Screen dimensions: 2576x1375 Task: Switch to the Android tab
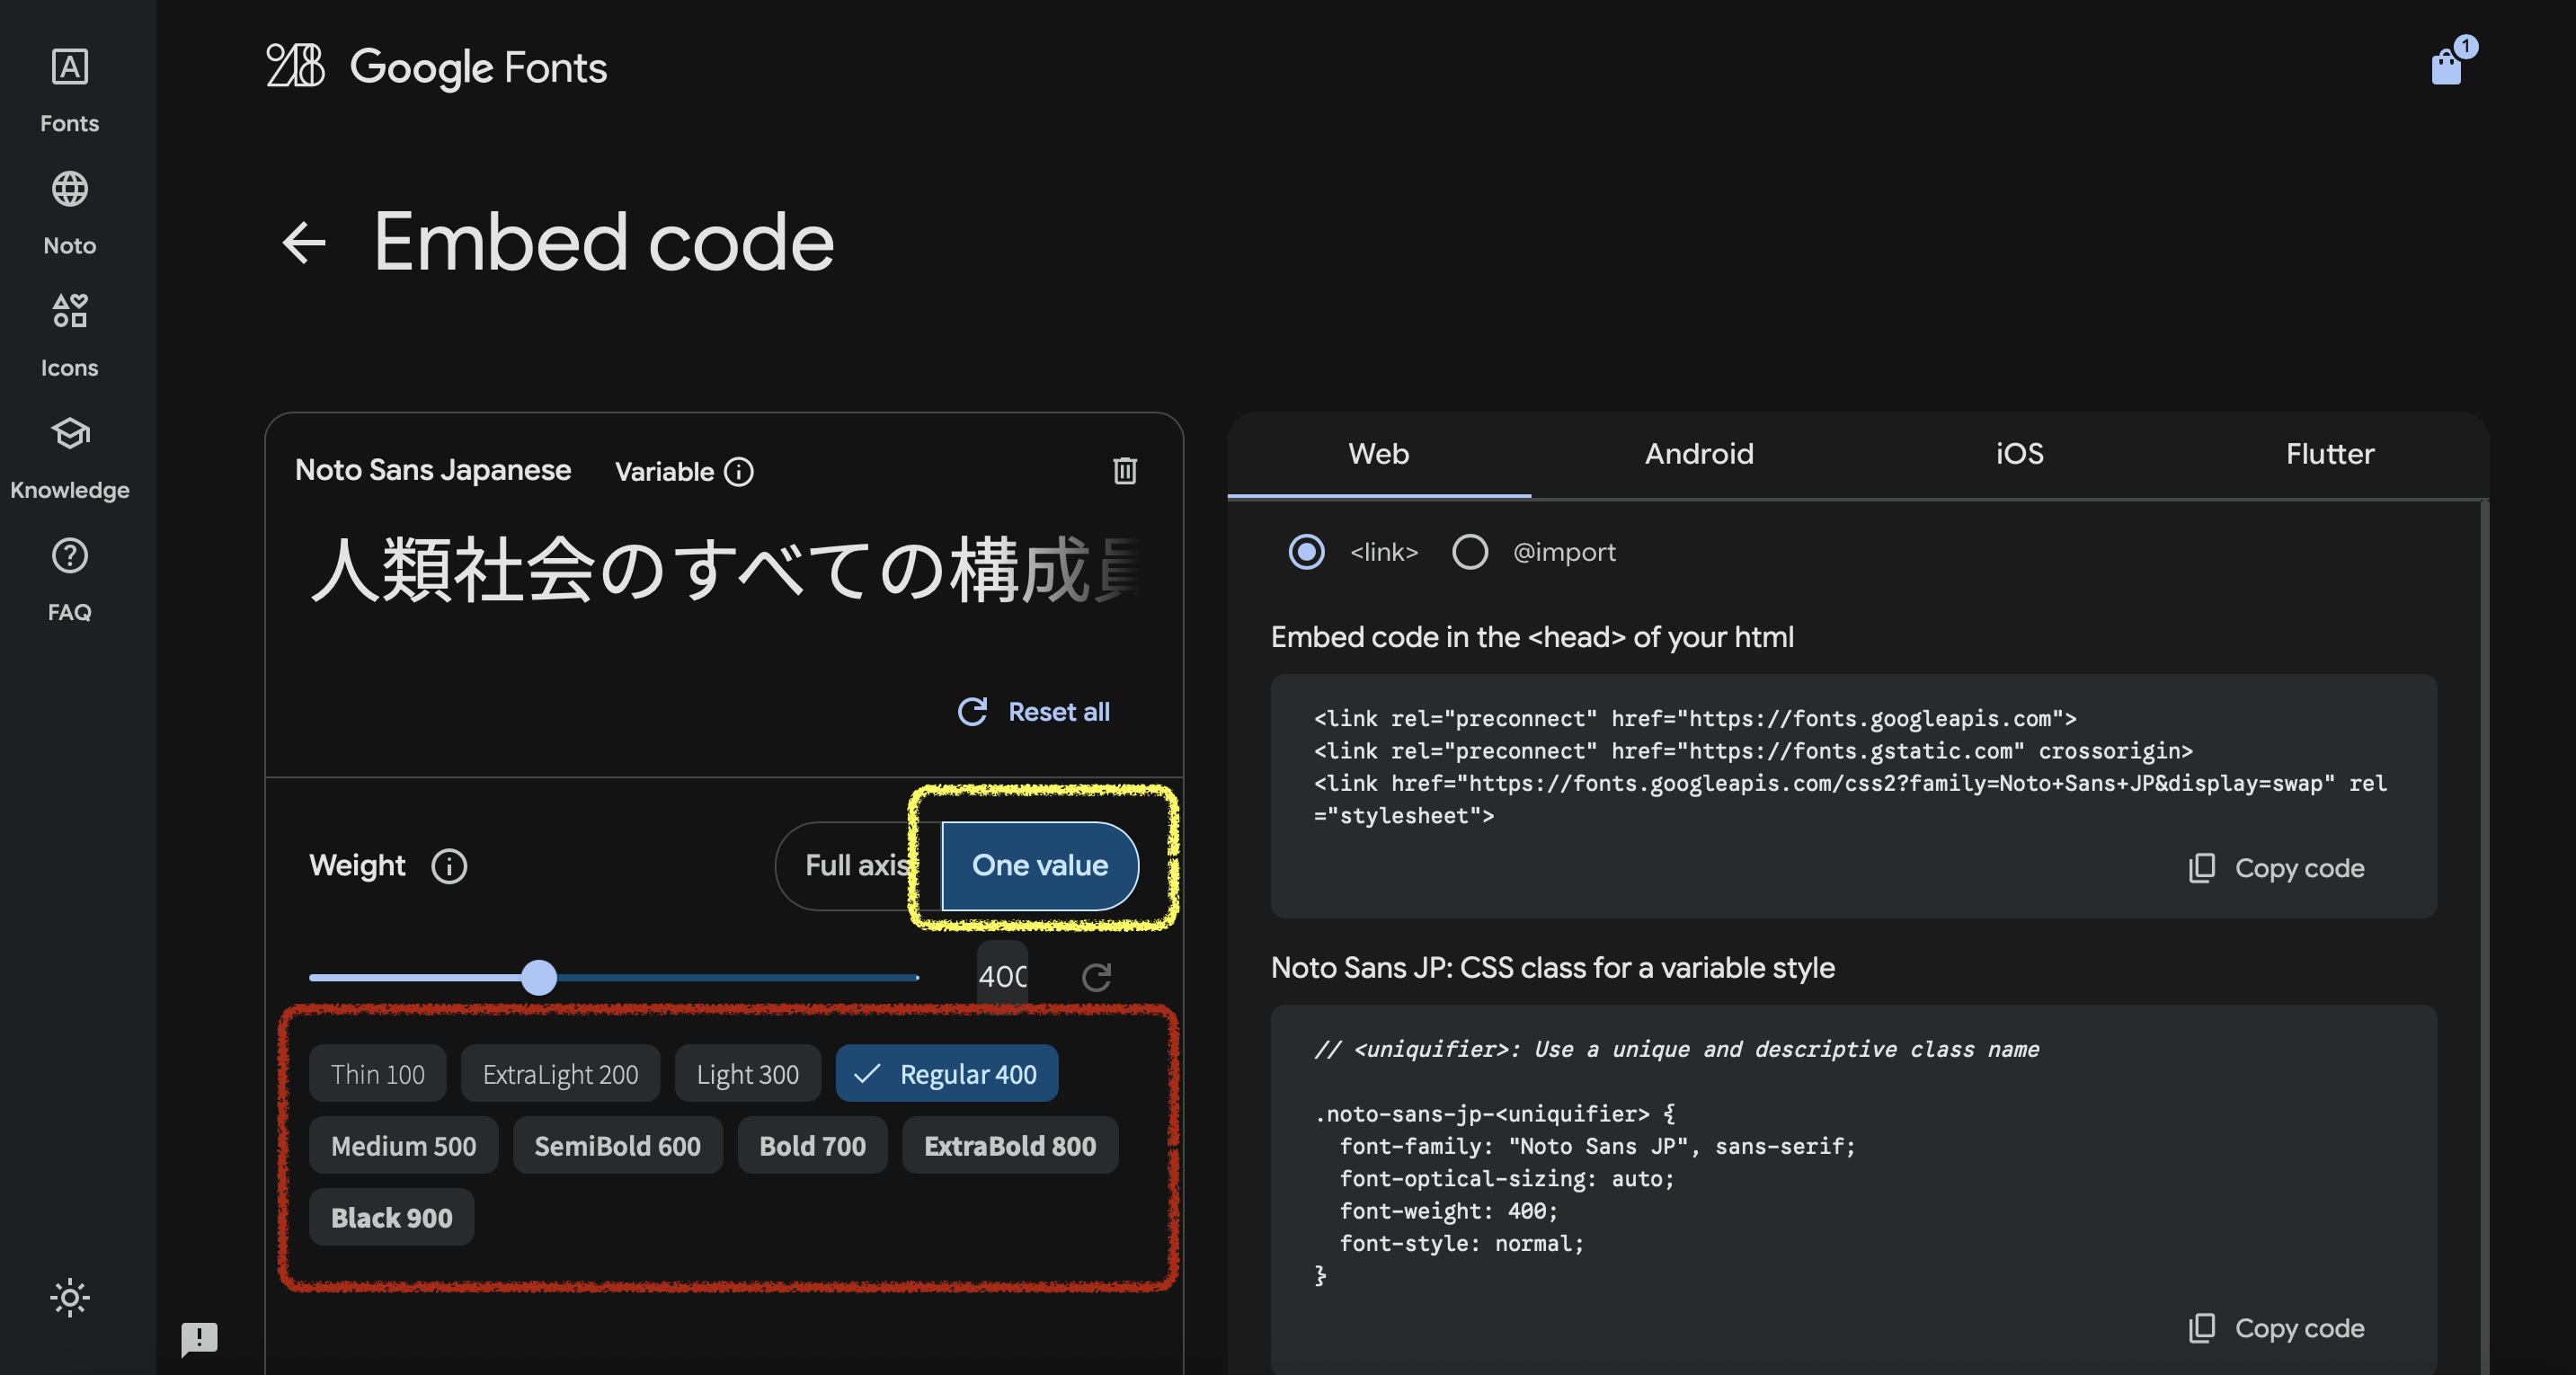pos(1699,455)
